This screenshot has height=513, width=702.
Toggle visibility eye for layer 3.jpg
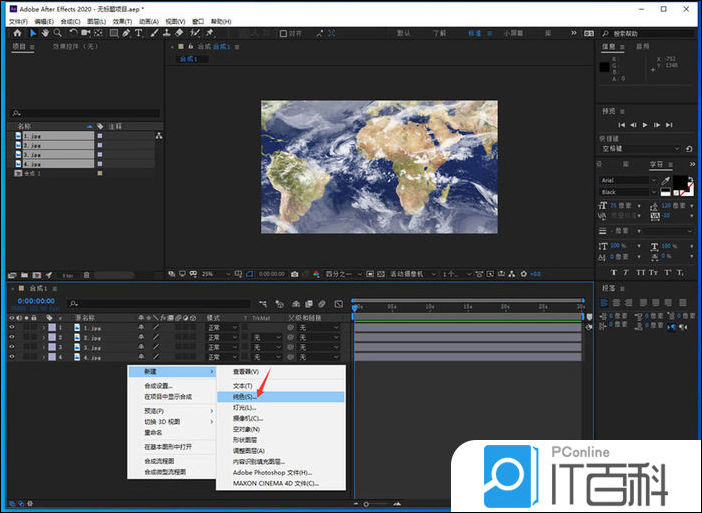click(12, 347)
